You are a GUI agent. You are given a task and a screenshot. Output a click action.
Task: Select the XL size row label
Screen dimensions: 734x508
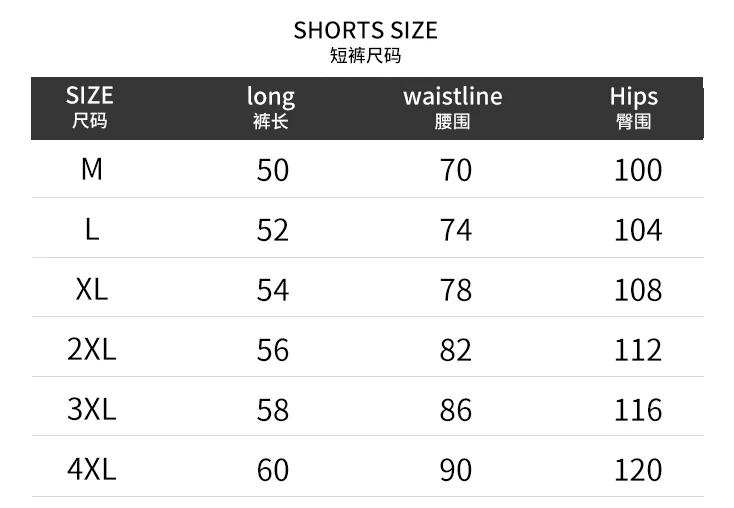[91, 290]
